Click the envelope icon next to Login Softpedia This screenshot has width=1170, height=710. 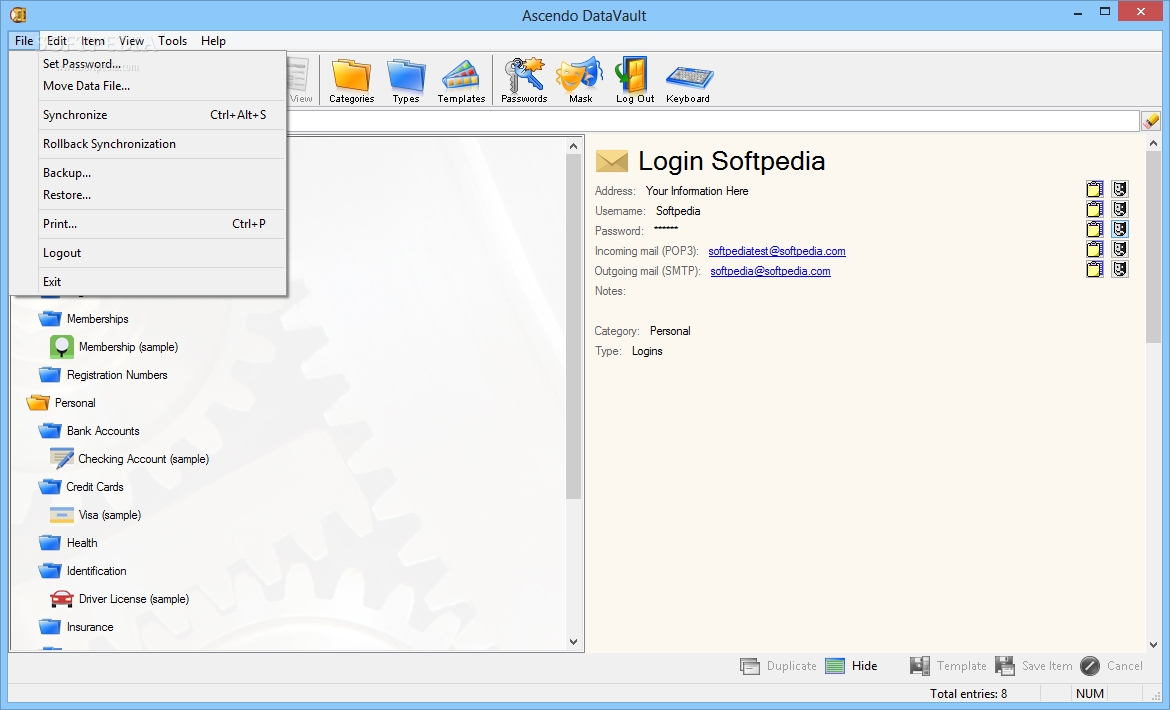point(612,160)
